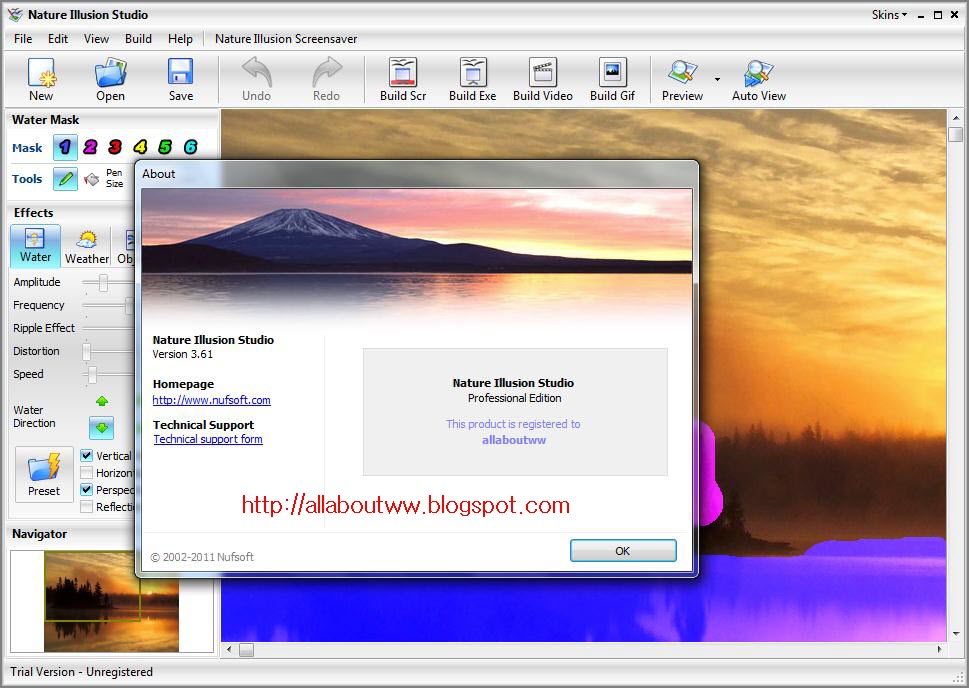This screenshot has height=688, width=969.
Task: Click the Redo arrow icon
Action: [326, 73]
